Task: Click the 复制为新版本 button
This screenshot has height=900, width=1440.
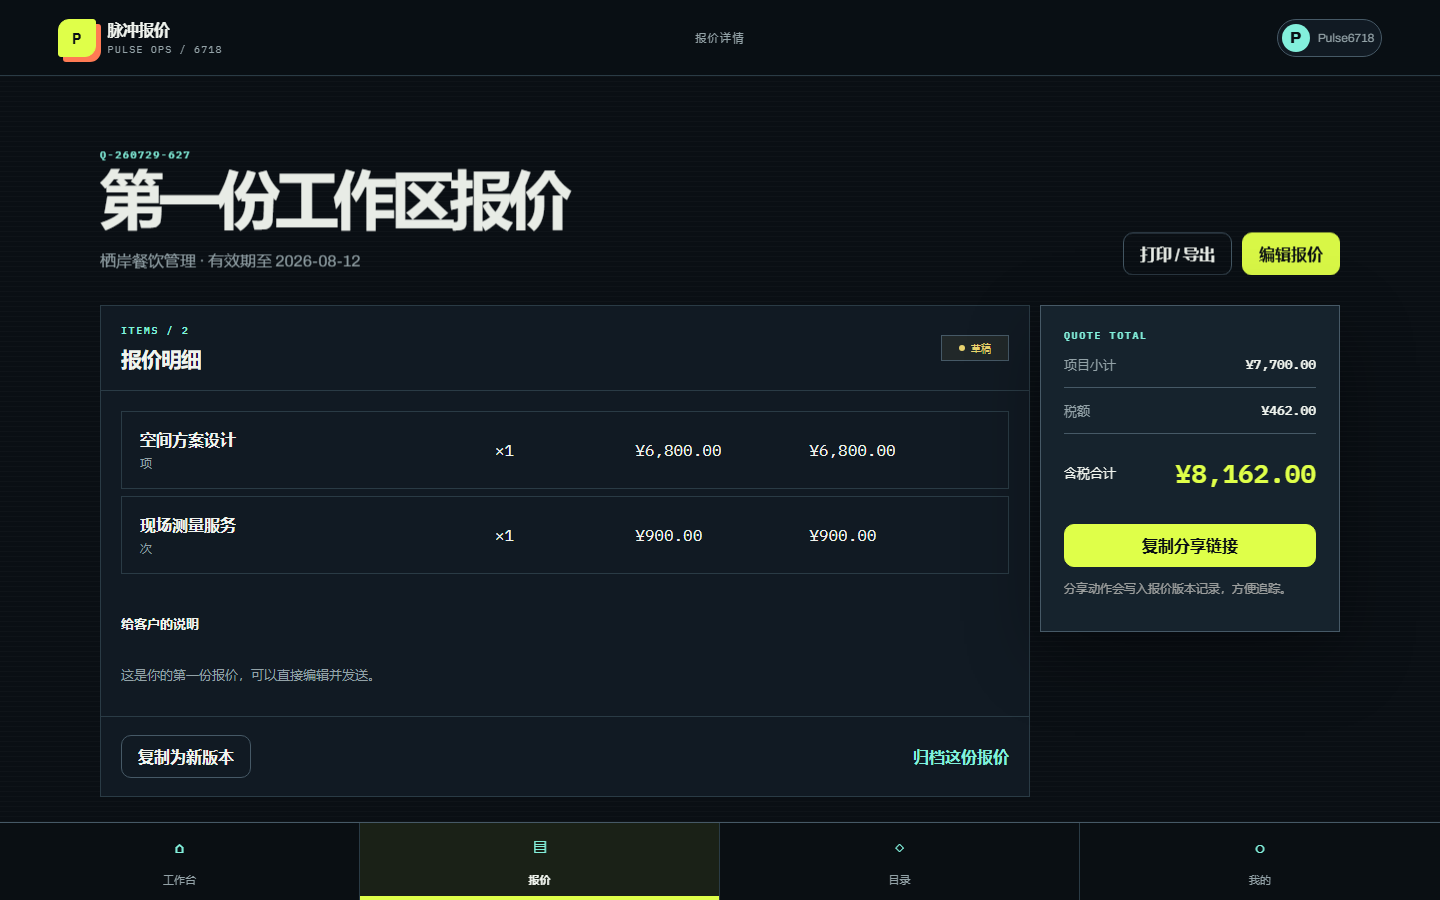Action: (x=186, y=757)
